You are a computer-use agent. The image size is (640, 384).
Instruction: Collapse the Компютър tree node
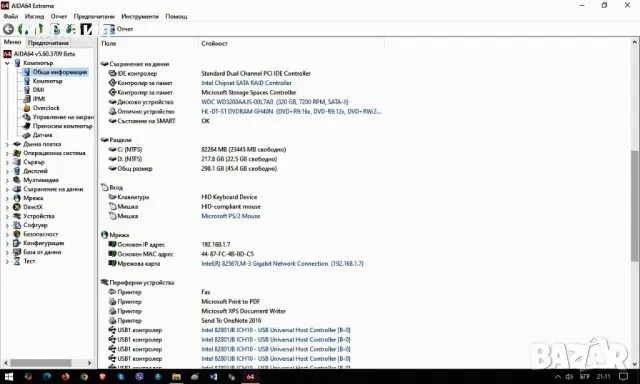click(x=7, y=63)
